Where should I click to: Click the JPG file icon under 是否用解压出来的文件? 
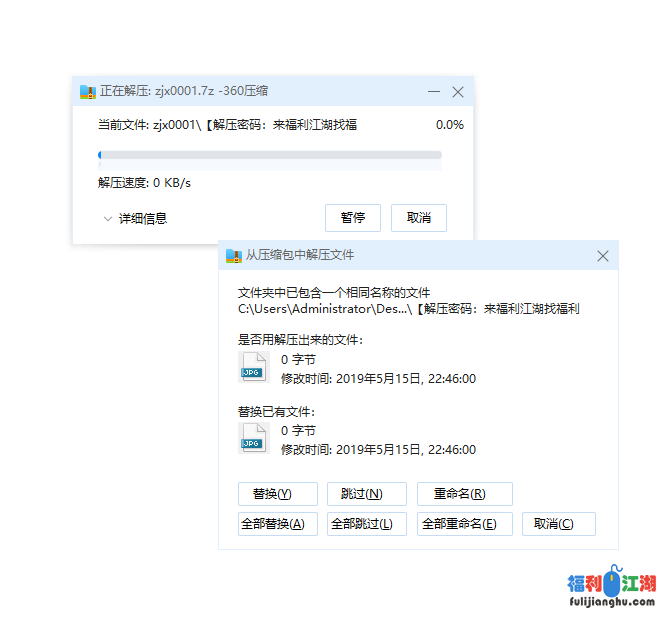253,368
